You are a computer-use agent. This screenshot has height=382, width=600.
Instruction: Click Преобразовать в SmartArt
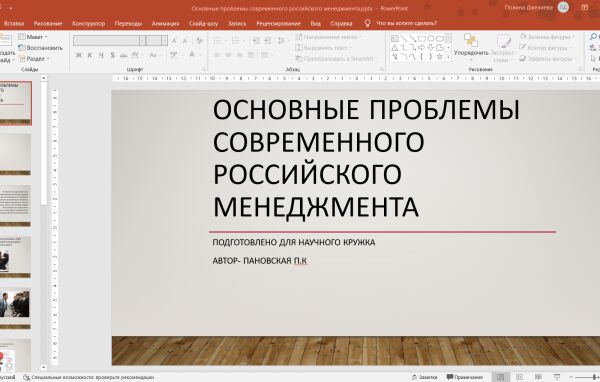click(x=336, y=59)
